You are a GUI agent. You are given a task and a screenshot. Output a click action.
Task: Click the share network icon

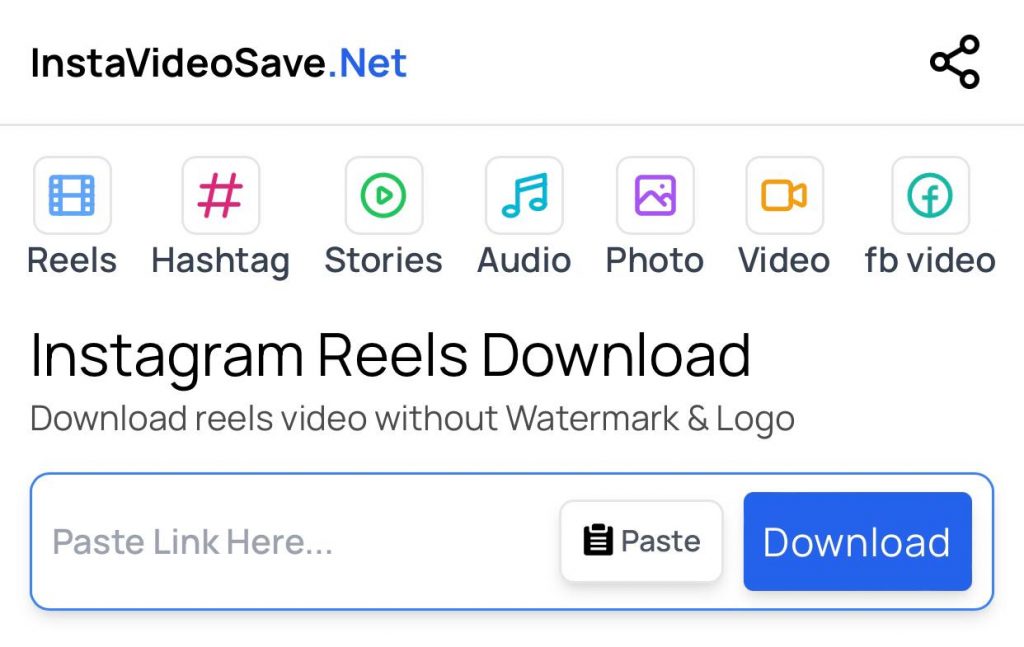[954, 61]
